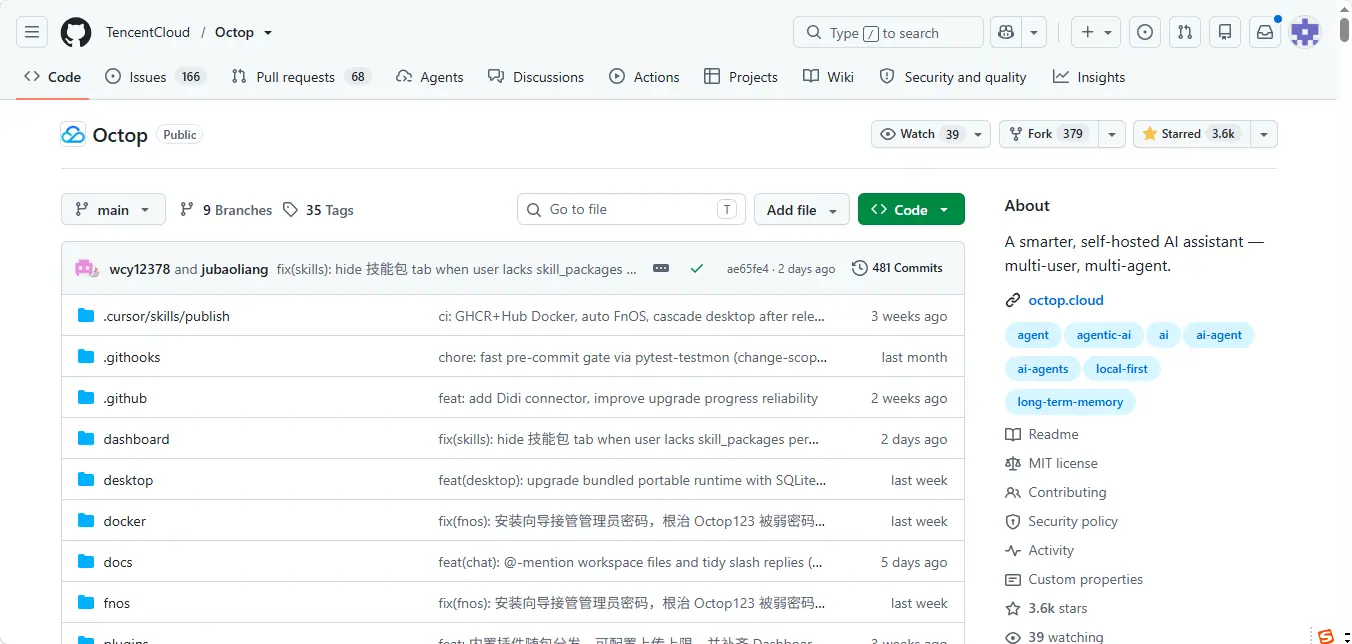Open the issues icon in top header
This screenshot has width=1352, height=644.
pyautogui.click(x=1145, y=32)
